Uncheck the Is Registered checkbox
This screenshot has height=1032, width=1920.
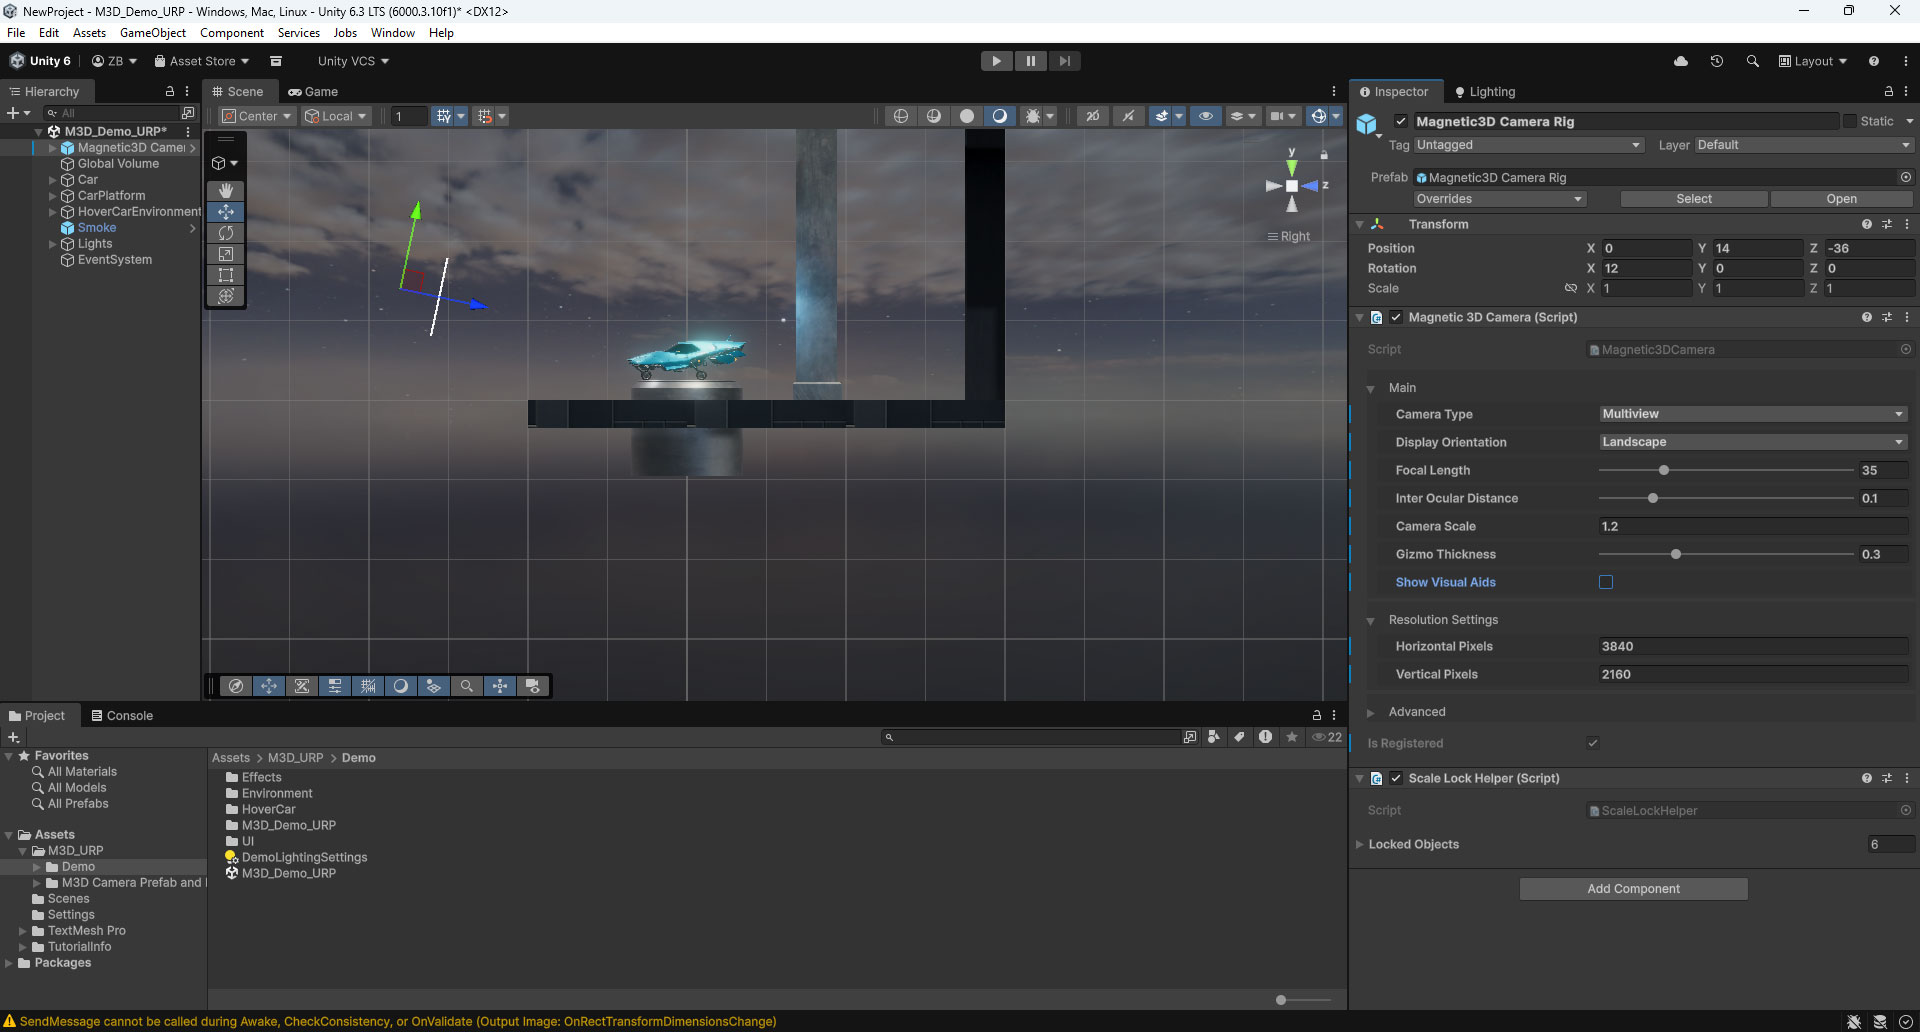point(1593,743)
